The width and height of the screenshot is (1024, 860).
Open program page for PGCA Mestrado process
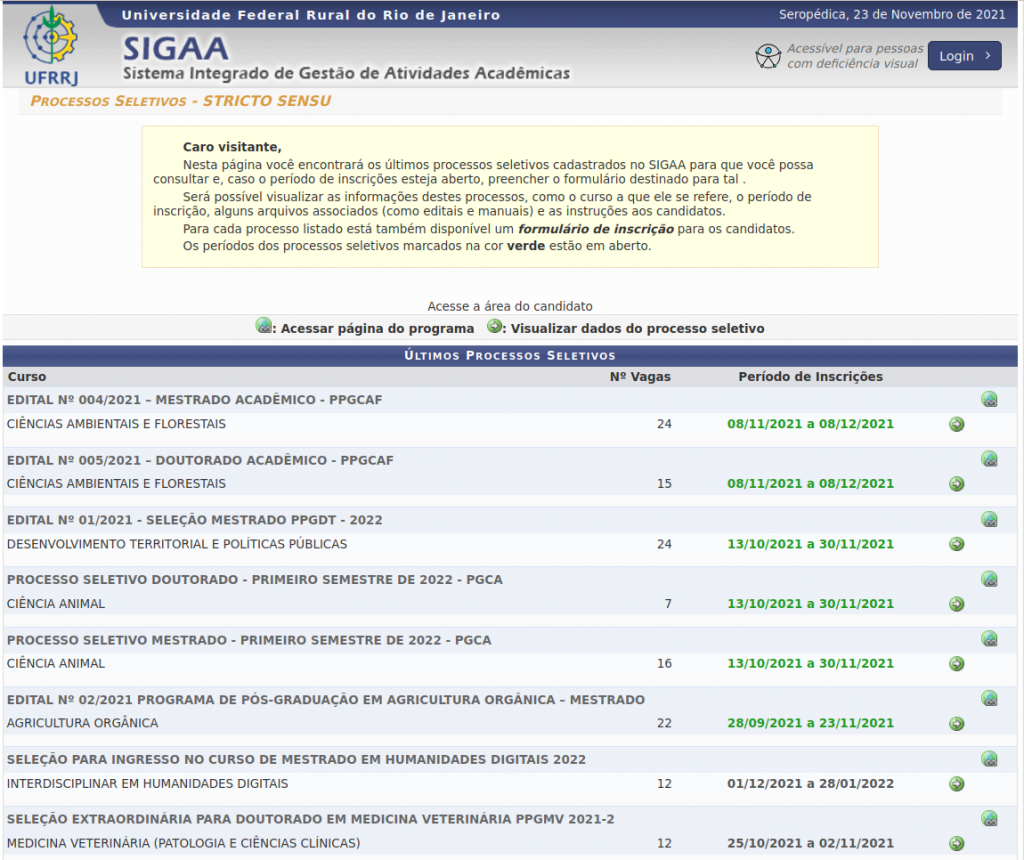(989, 639)
